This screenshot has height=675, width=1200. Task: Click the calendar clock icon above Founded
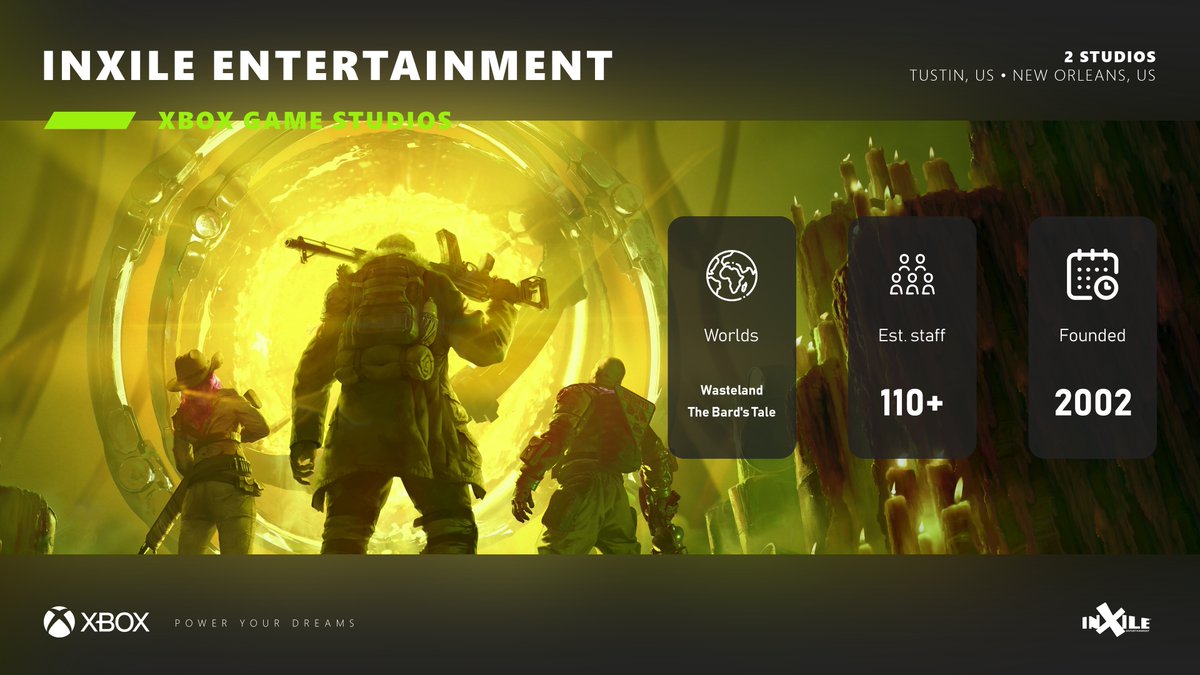tap(1092, 275)
